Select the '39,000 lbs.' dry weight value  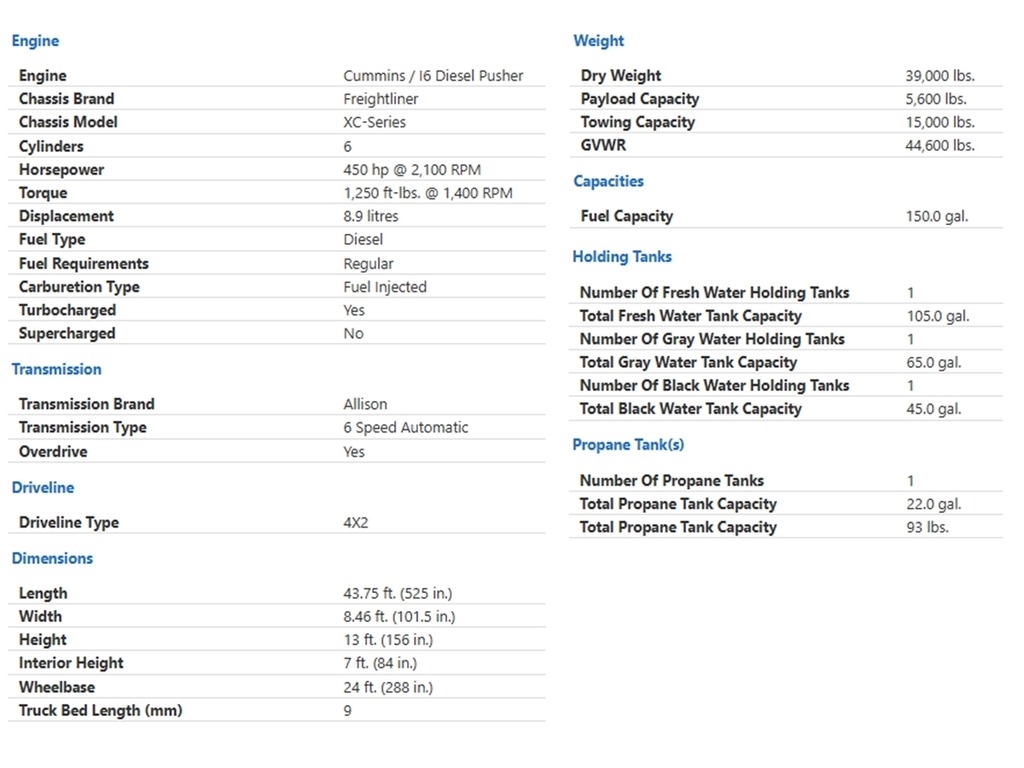[940, 76]
